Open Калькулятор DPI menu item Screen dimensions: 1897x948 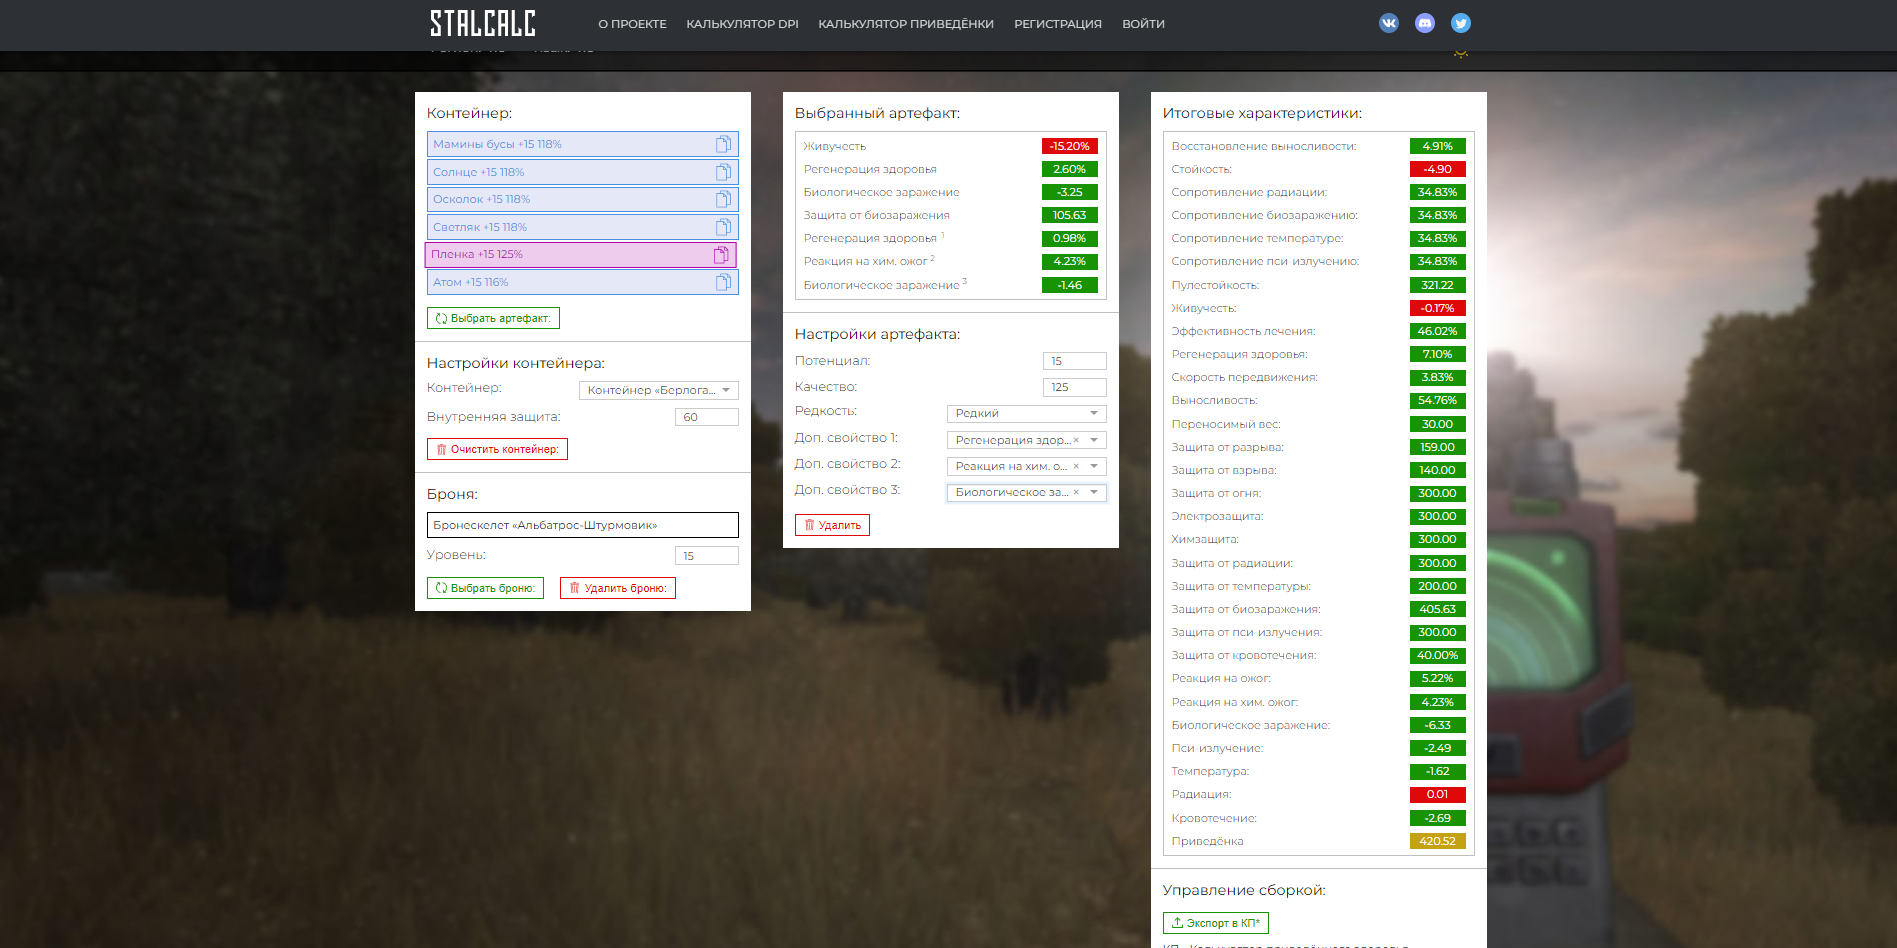(x=742, y=24)
